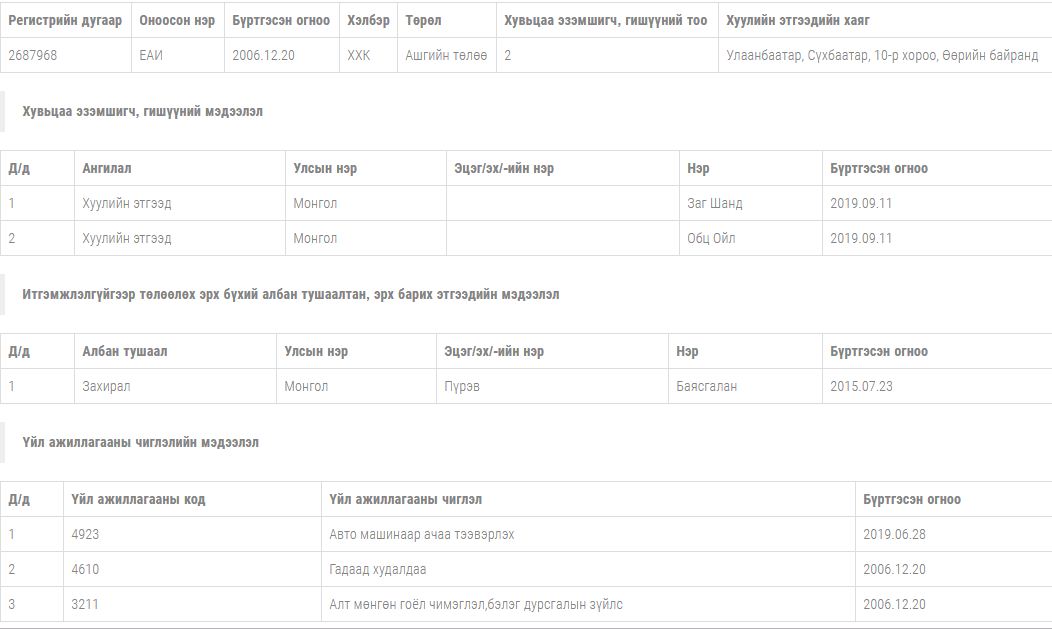Click the shareholder name "Обц Ойл"

click(711, 238)
